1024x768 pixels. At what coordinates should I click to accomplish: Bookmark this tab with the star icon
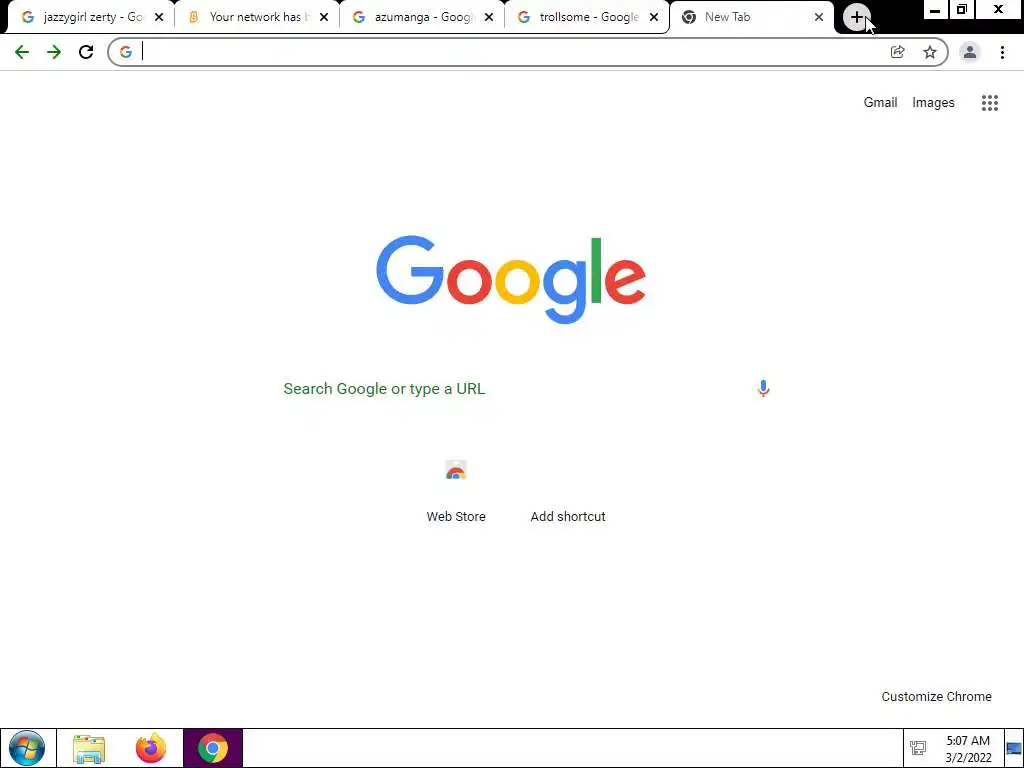[x=930, y=52]
